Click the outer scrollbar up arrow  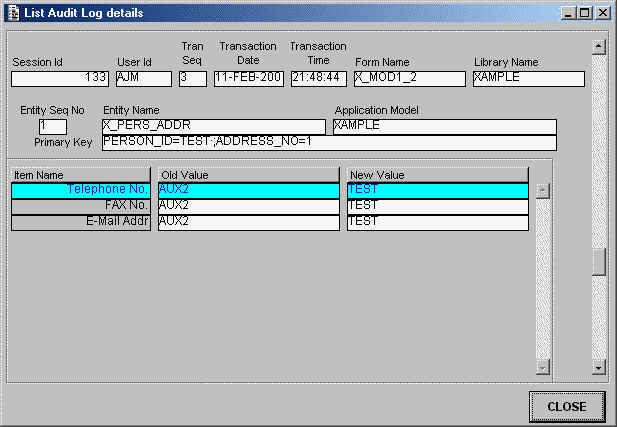pyautogui.click(x=599, y=46)
